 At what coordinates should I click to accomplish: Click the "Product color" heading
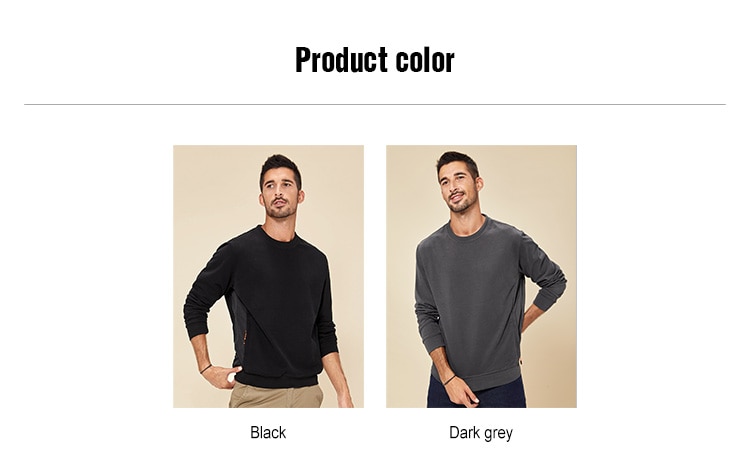click(375, 60)
